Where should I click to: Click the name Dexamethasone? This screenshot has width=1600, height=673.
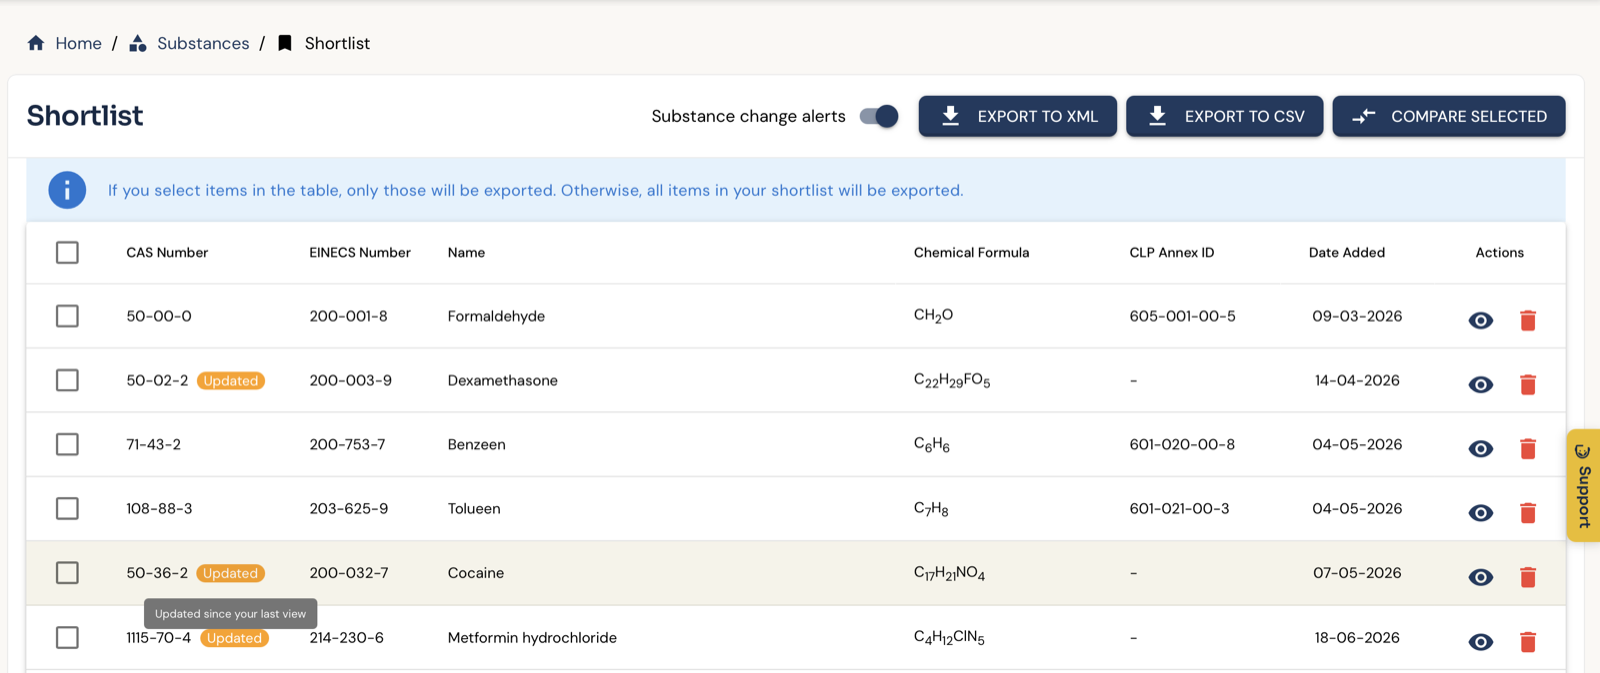pyautogui.click(x=502, y=380)
